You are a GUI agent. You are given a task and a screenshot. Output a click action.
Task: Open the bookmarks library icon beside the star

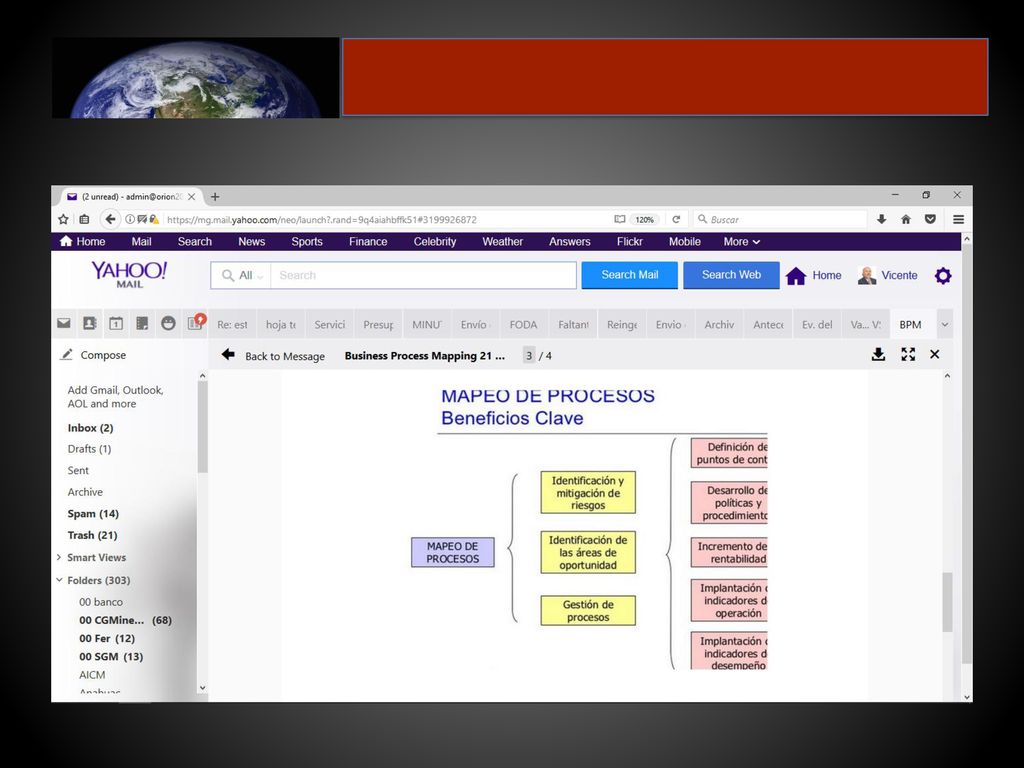(84, 219)
